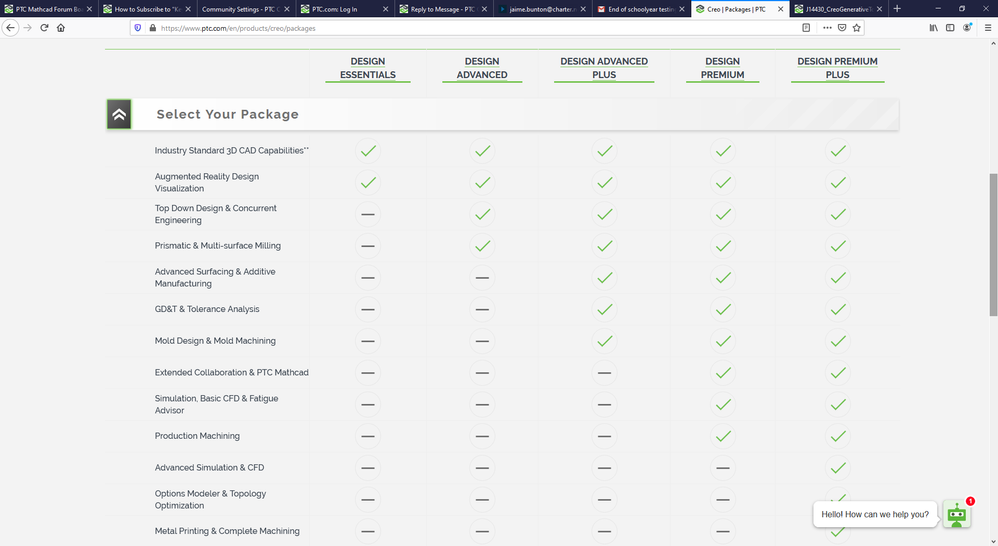Go back to the previous page
Image resolution: width=998 pixels, height=546 pixels.
[x=10, y=28]
